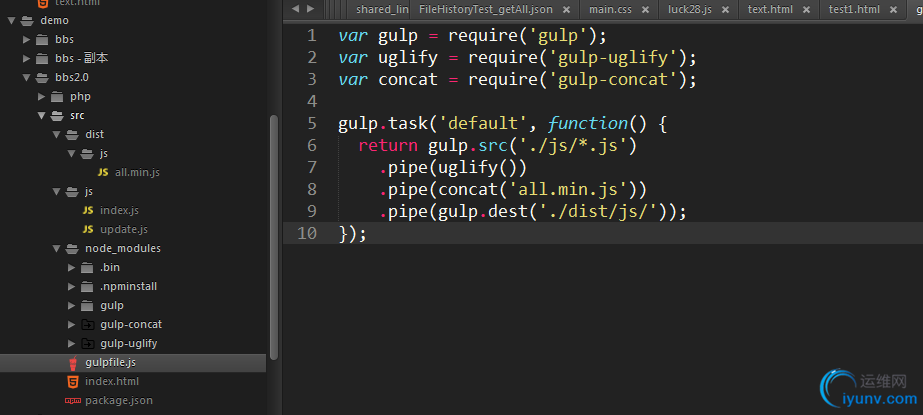The image size is (923, 415).
Task: Click the next tab right arrow
Action: pos(310,9)
